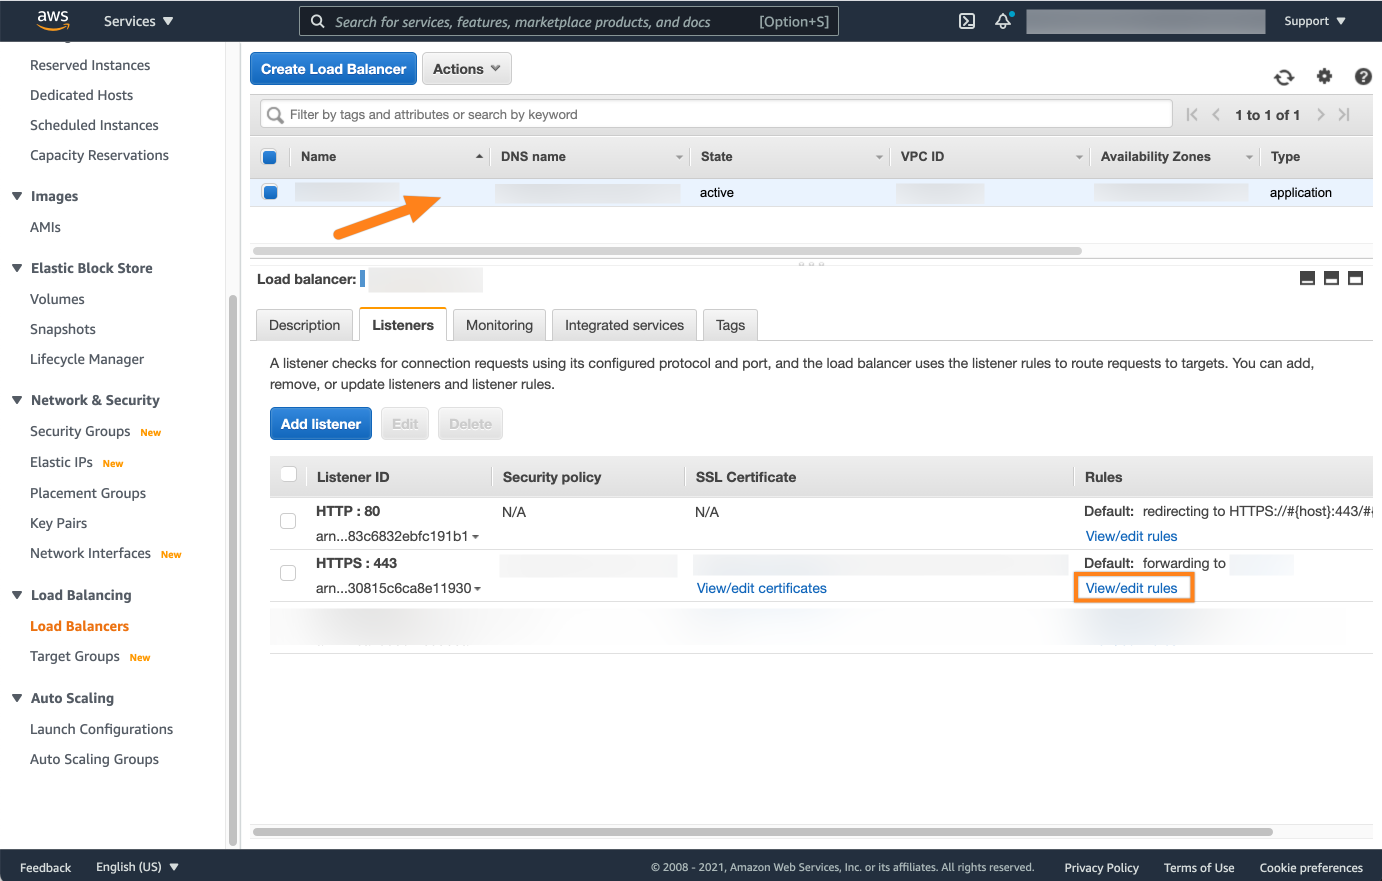Click the AWS logo home icon

coord(52,20)
